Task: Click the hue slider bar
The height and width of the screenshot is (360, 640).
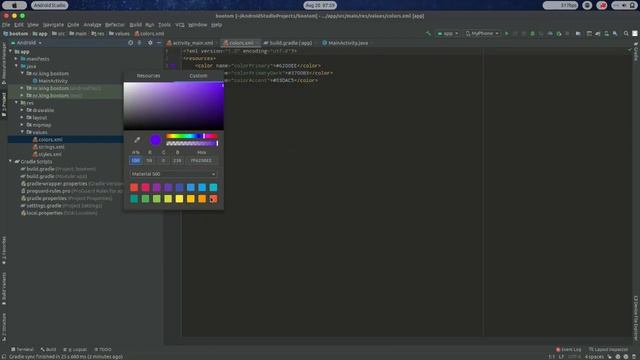Action: coord(192,136)
